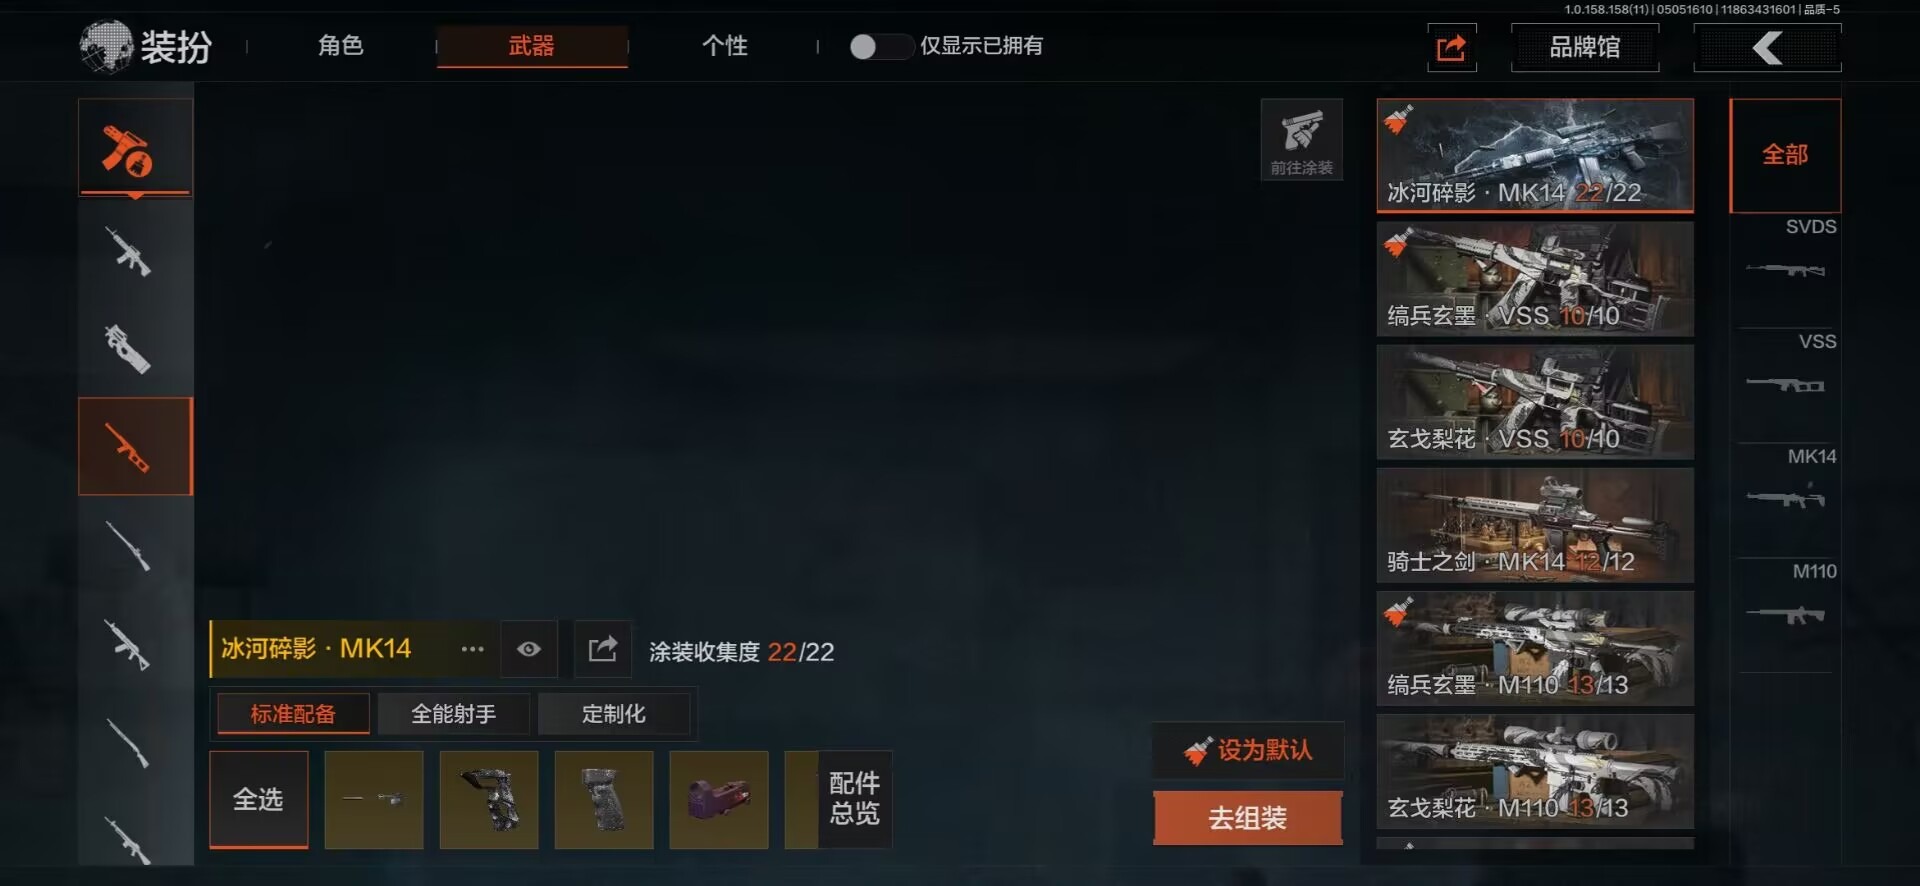The width and height of the screenshot is (1920, 886).
Task: Click the back arrow button
Action: pos(1767,47)
